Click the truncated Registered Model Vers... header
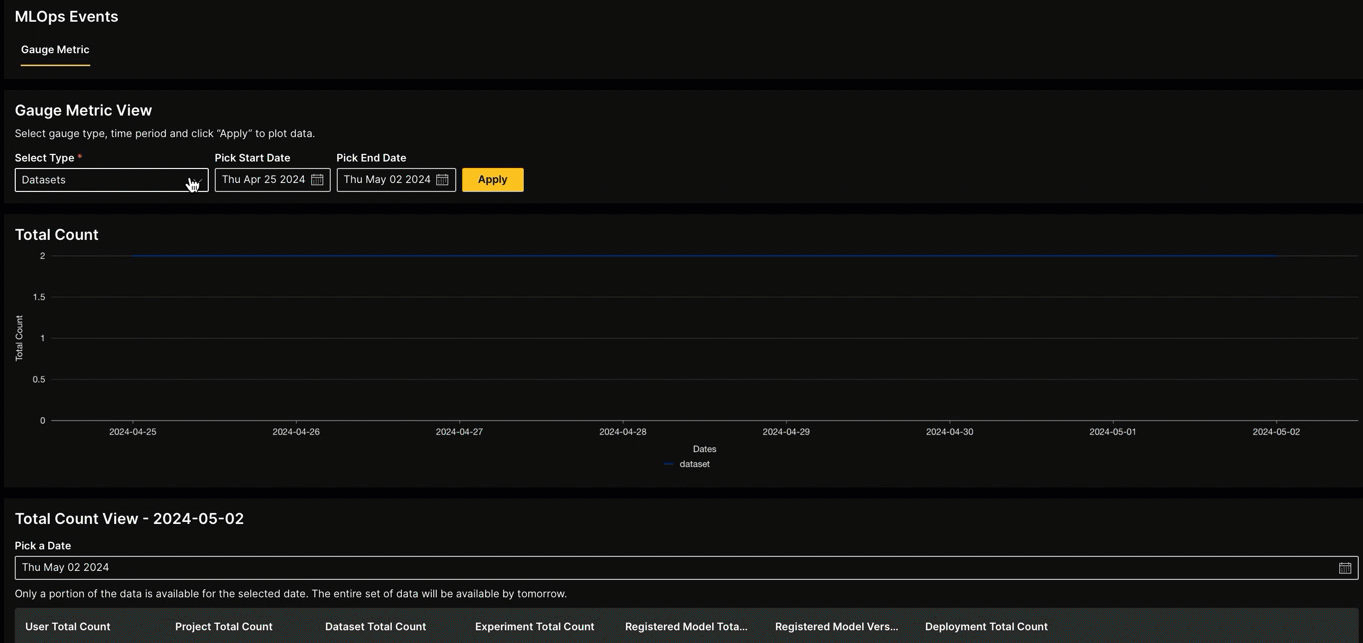Image resolution: width=1363 pixels, height=643 pixels. [836, 627]
